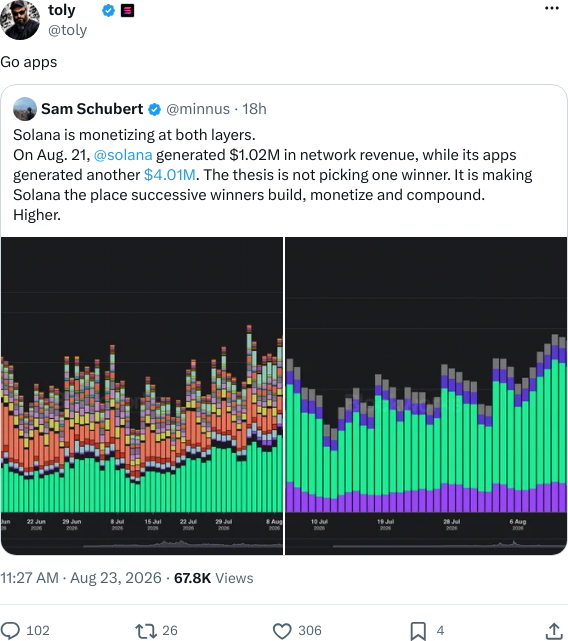The height and width of the screenshot is (641, 568).
Task: Click toly's profile avatar photo
Action: coord(19,19)
